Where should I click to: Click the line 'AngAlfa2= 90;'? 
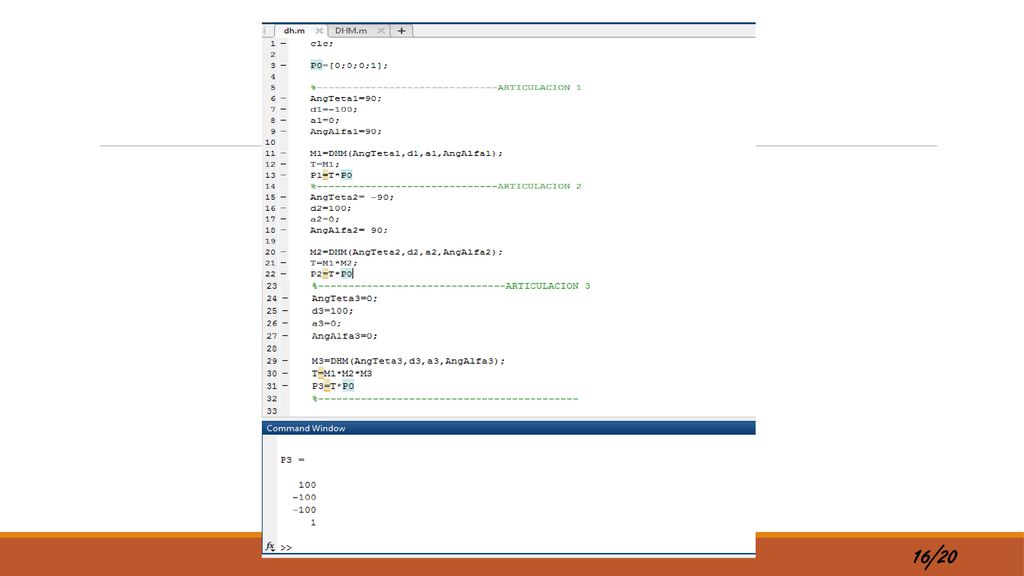(349, 231)
